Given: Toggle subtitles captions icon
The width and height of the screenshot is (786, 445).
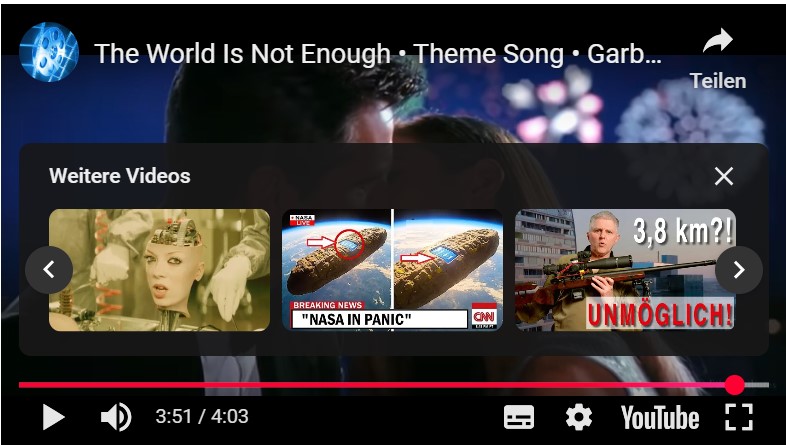Looking at the screenshot, I should pos(519,417).
